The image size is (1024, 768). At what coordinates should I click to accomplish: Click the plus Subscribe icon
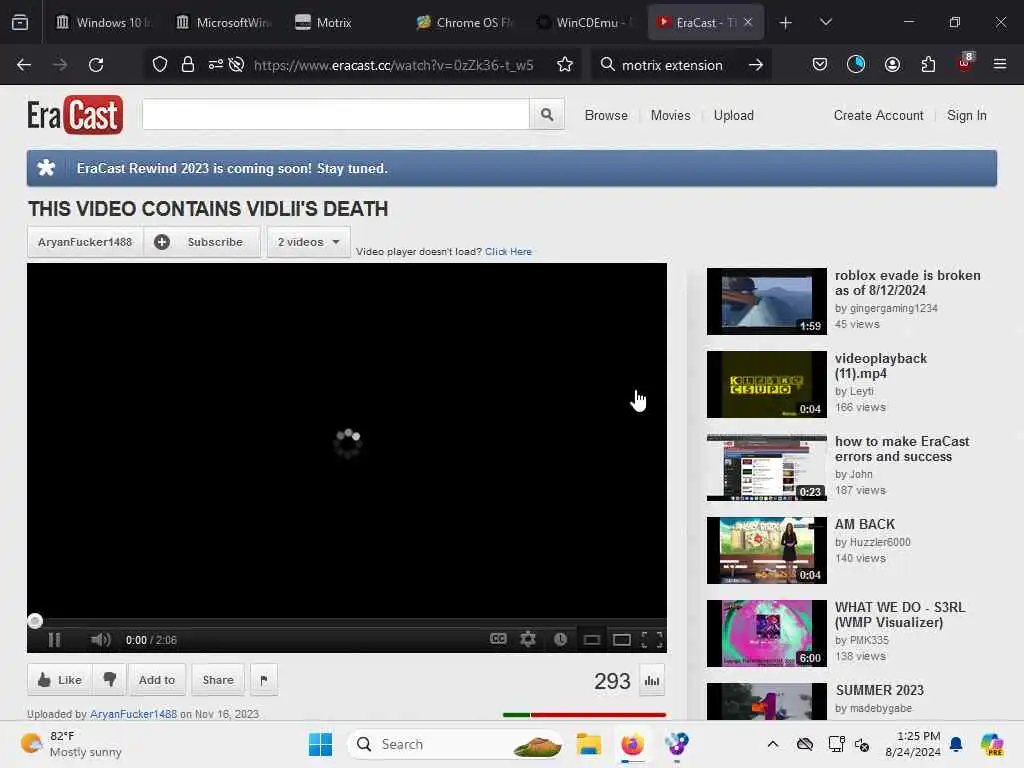click(x=162, y=242)
